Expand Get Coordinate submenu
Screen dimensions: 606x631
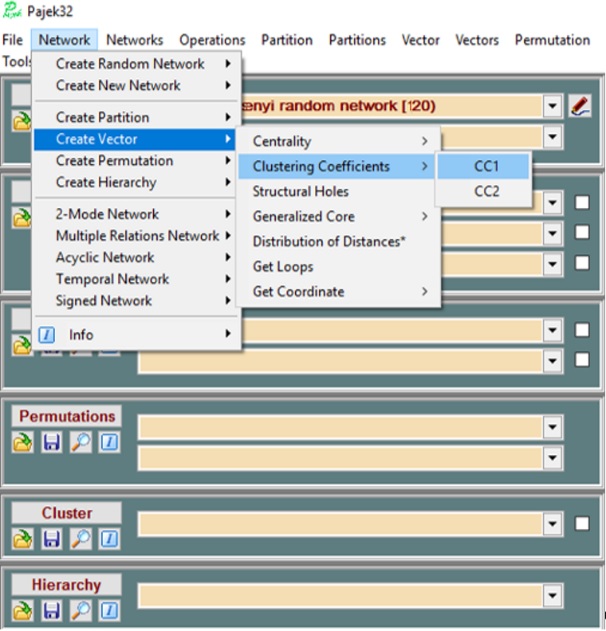point(338,291)
